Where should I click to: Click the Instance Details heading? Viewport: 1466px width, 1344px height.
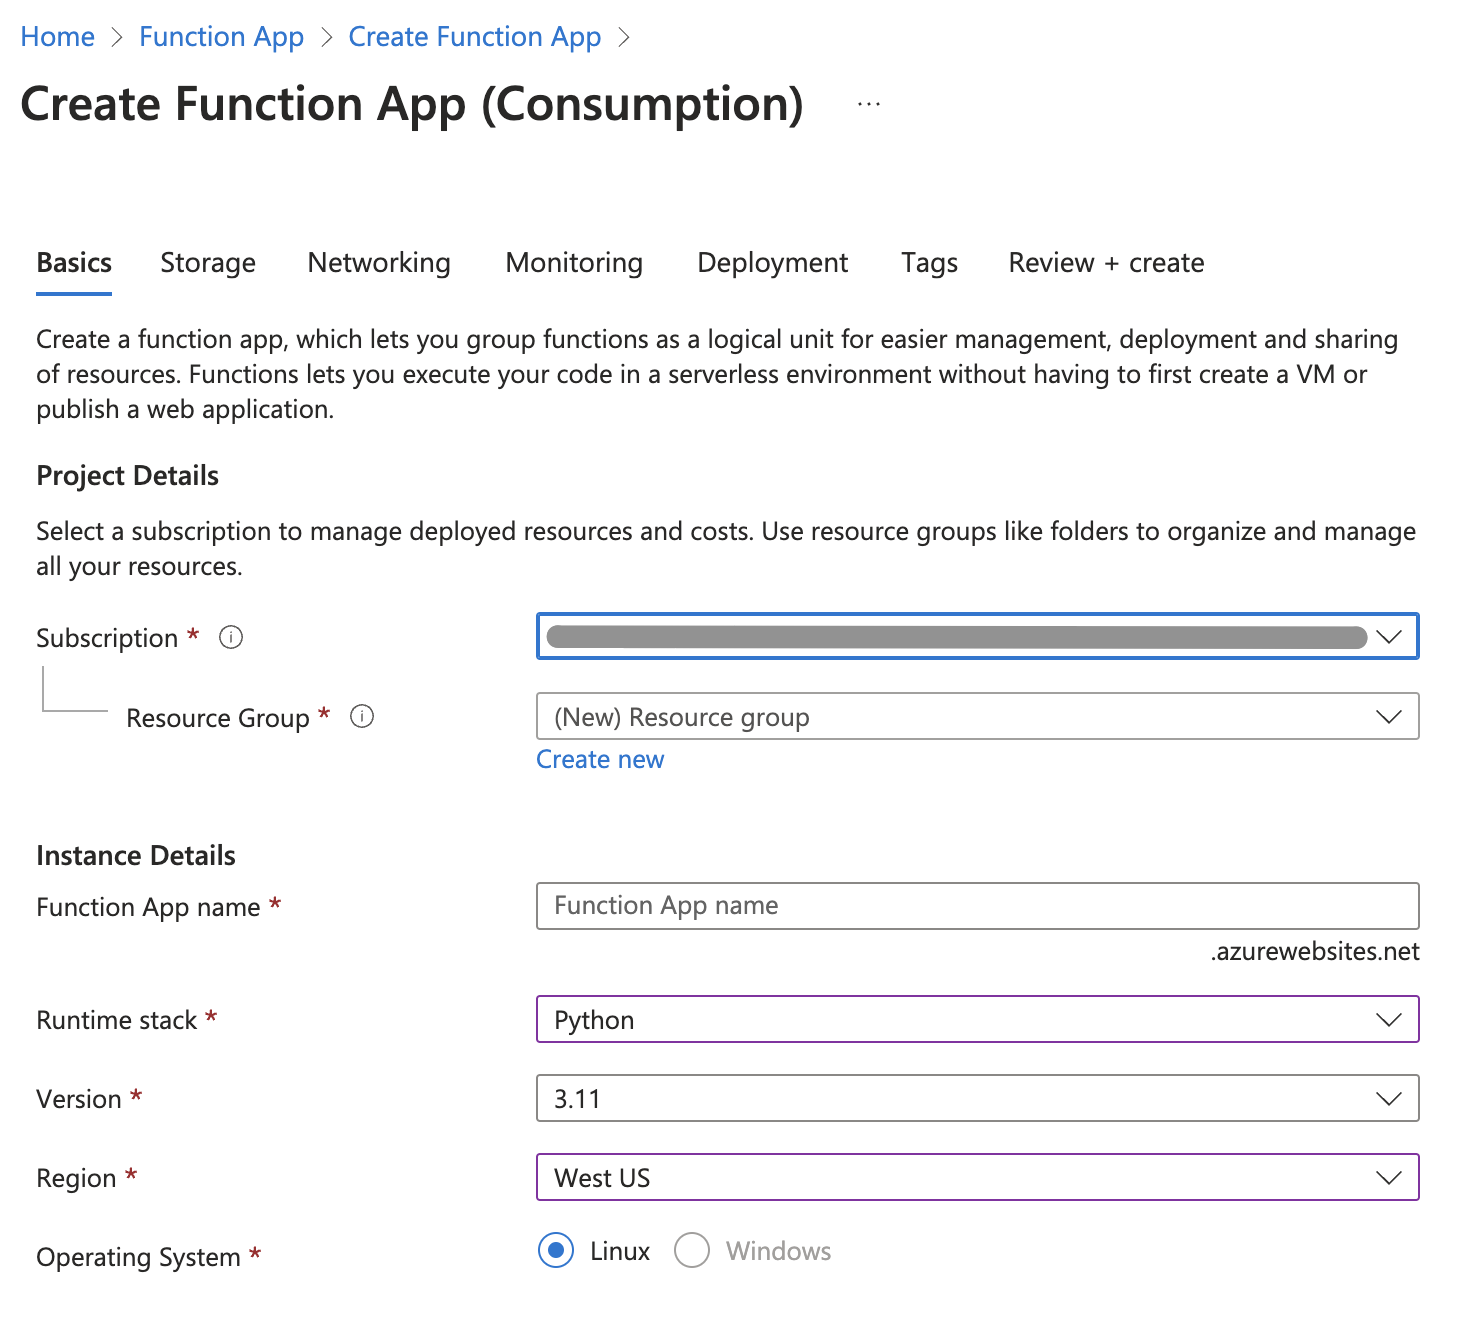pos(136,855)
